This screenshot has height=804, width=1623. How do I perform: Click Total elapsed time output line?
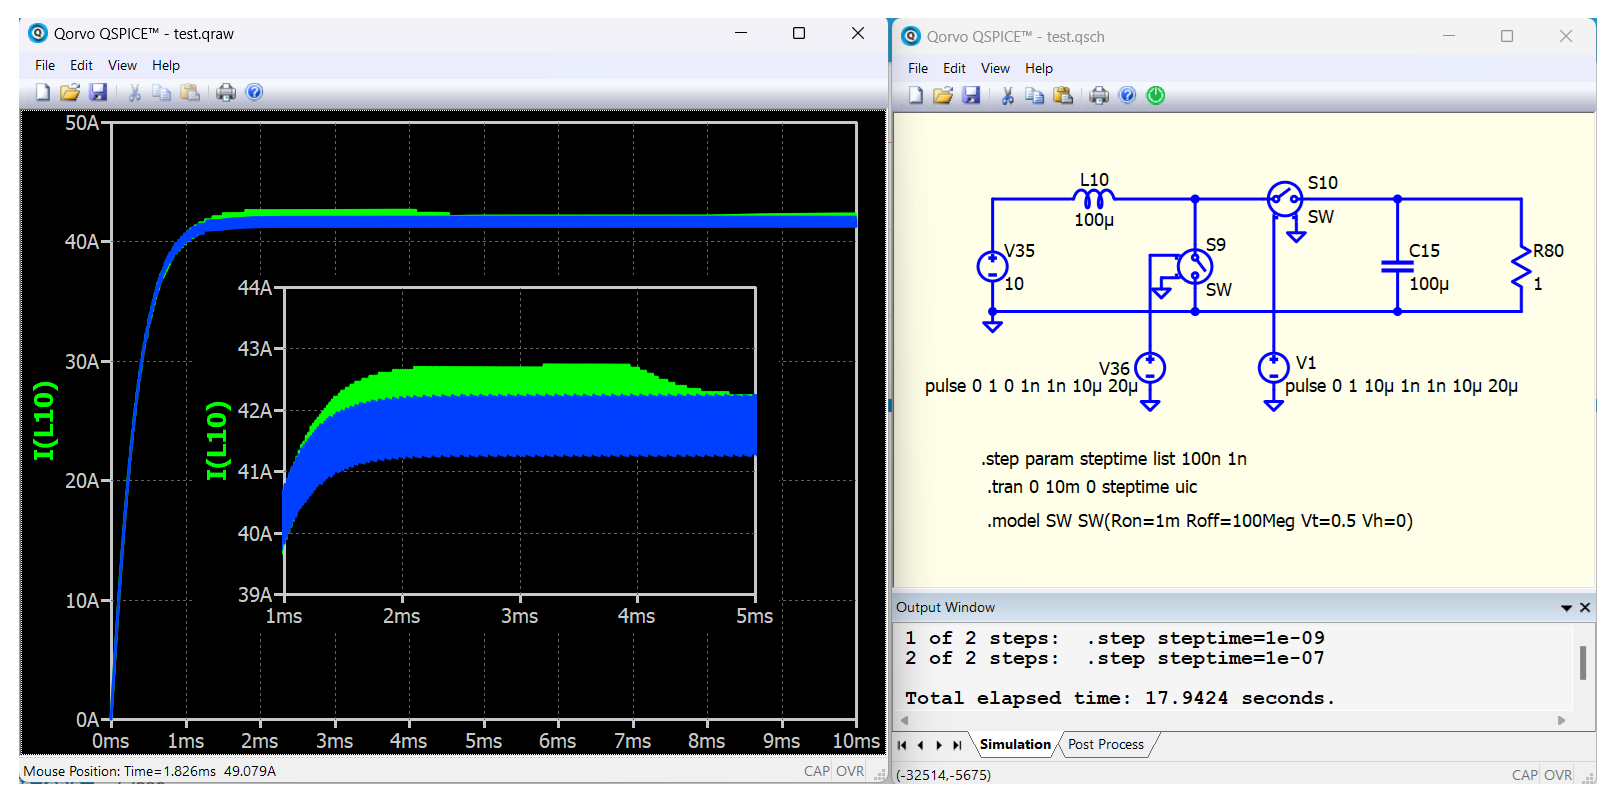point(1119,698)
